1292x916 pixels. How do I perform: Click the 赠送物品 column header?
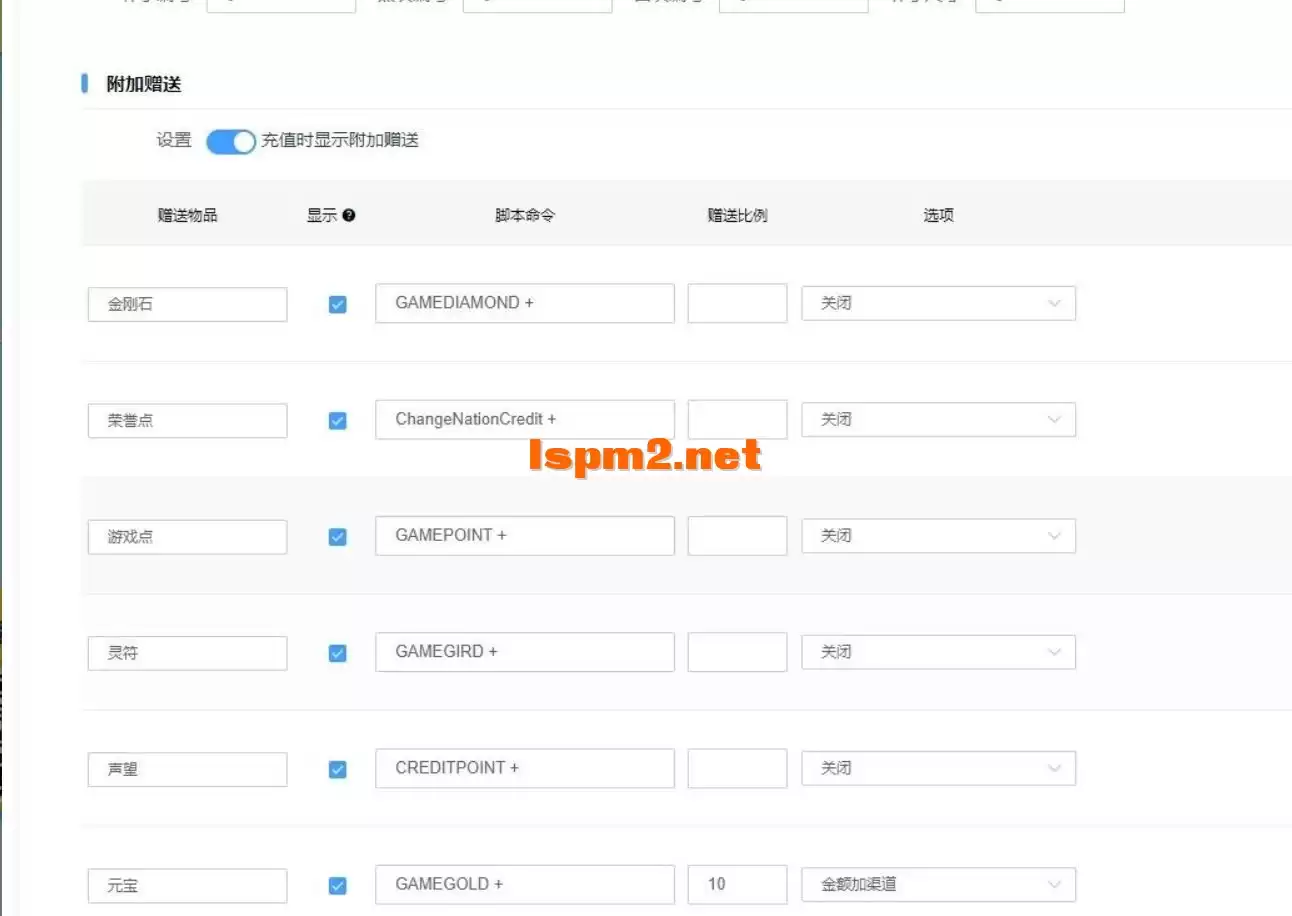187,215
